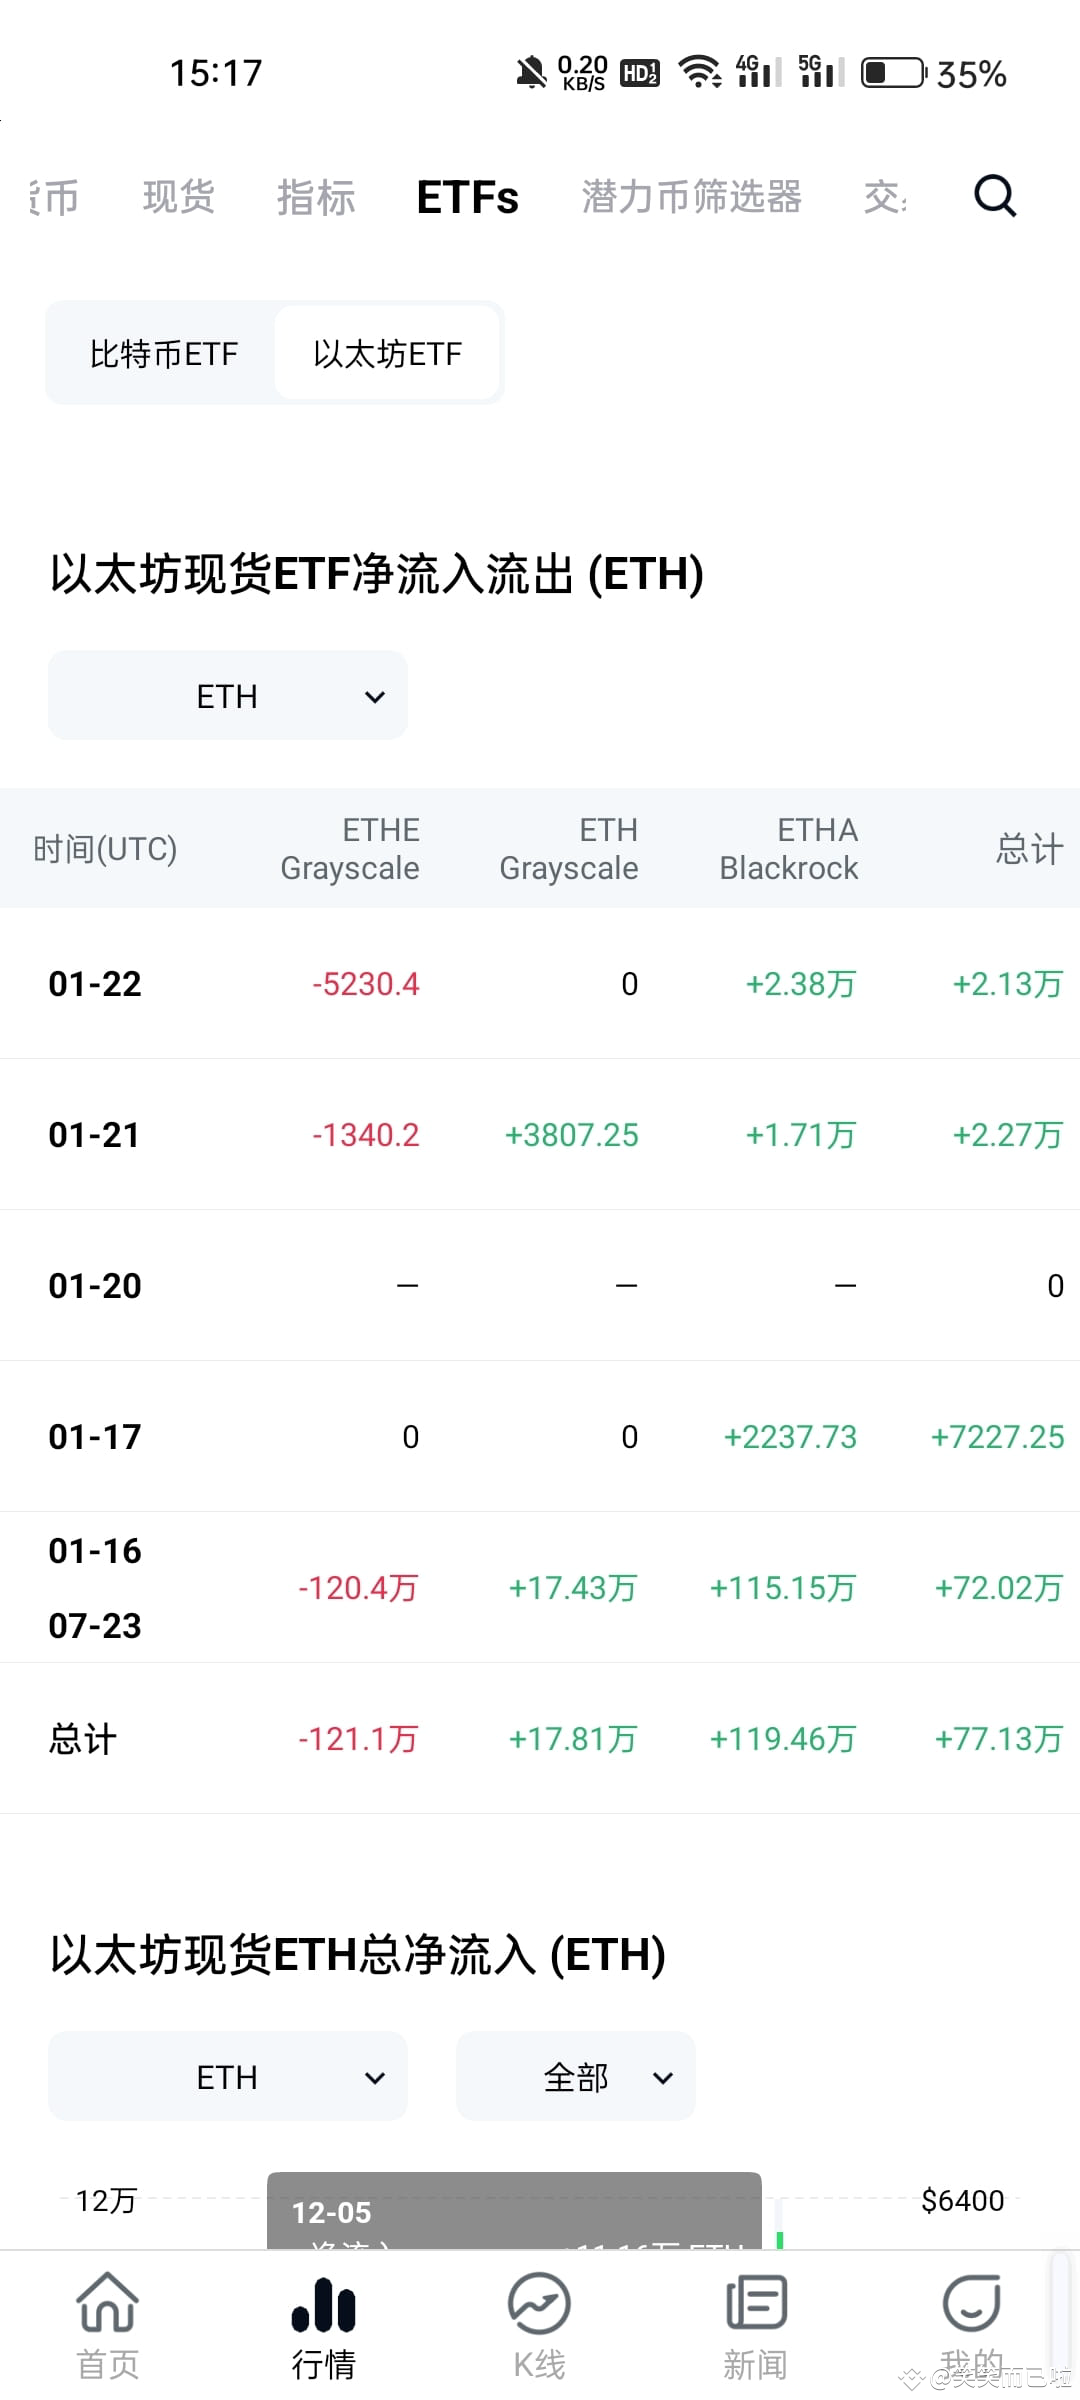Select the 以太坊ETF segment
The image size is (1080, 2400).
coord(387,353)
